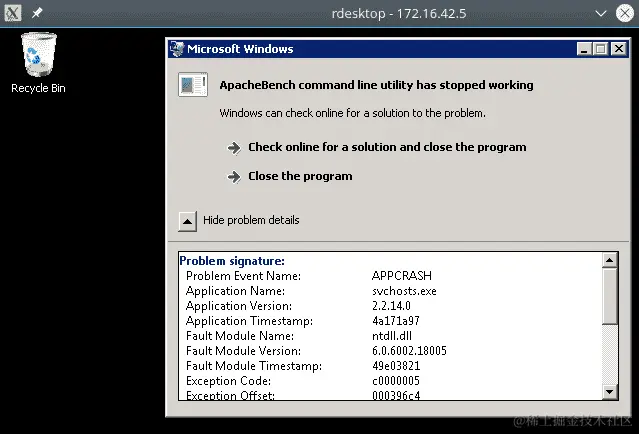Image resolution: width=639 pixels, height=434 pixels.
Task: Click the Problem Event Name label
Action: (x=243, y=276)
